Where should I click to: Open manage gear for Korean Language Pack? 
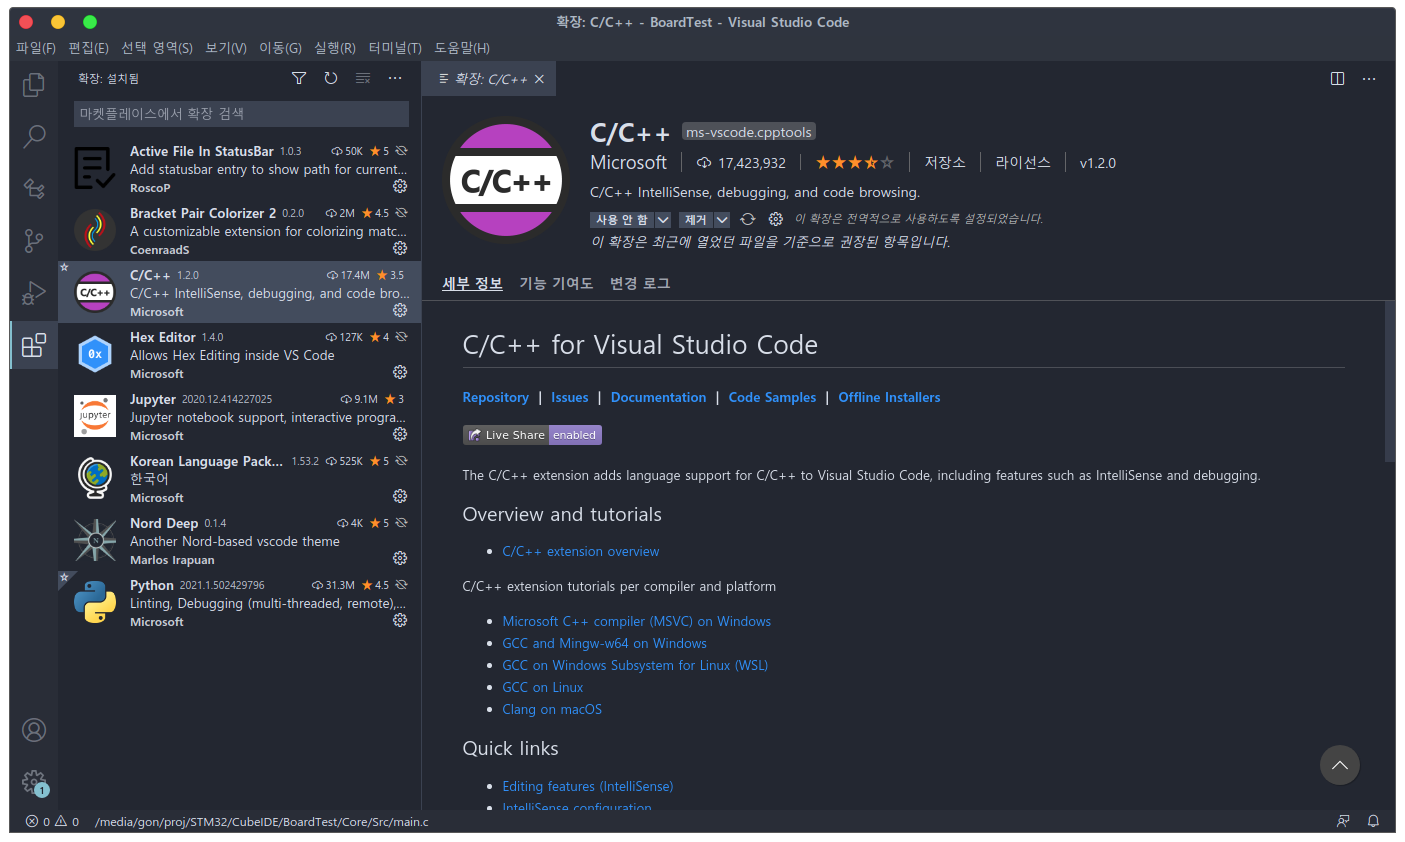click(x=400, y=496)
